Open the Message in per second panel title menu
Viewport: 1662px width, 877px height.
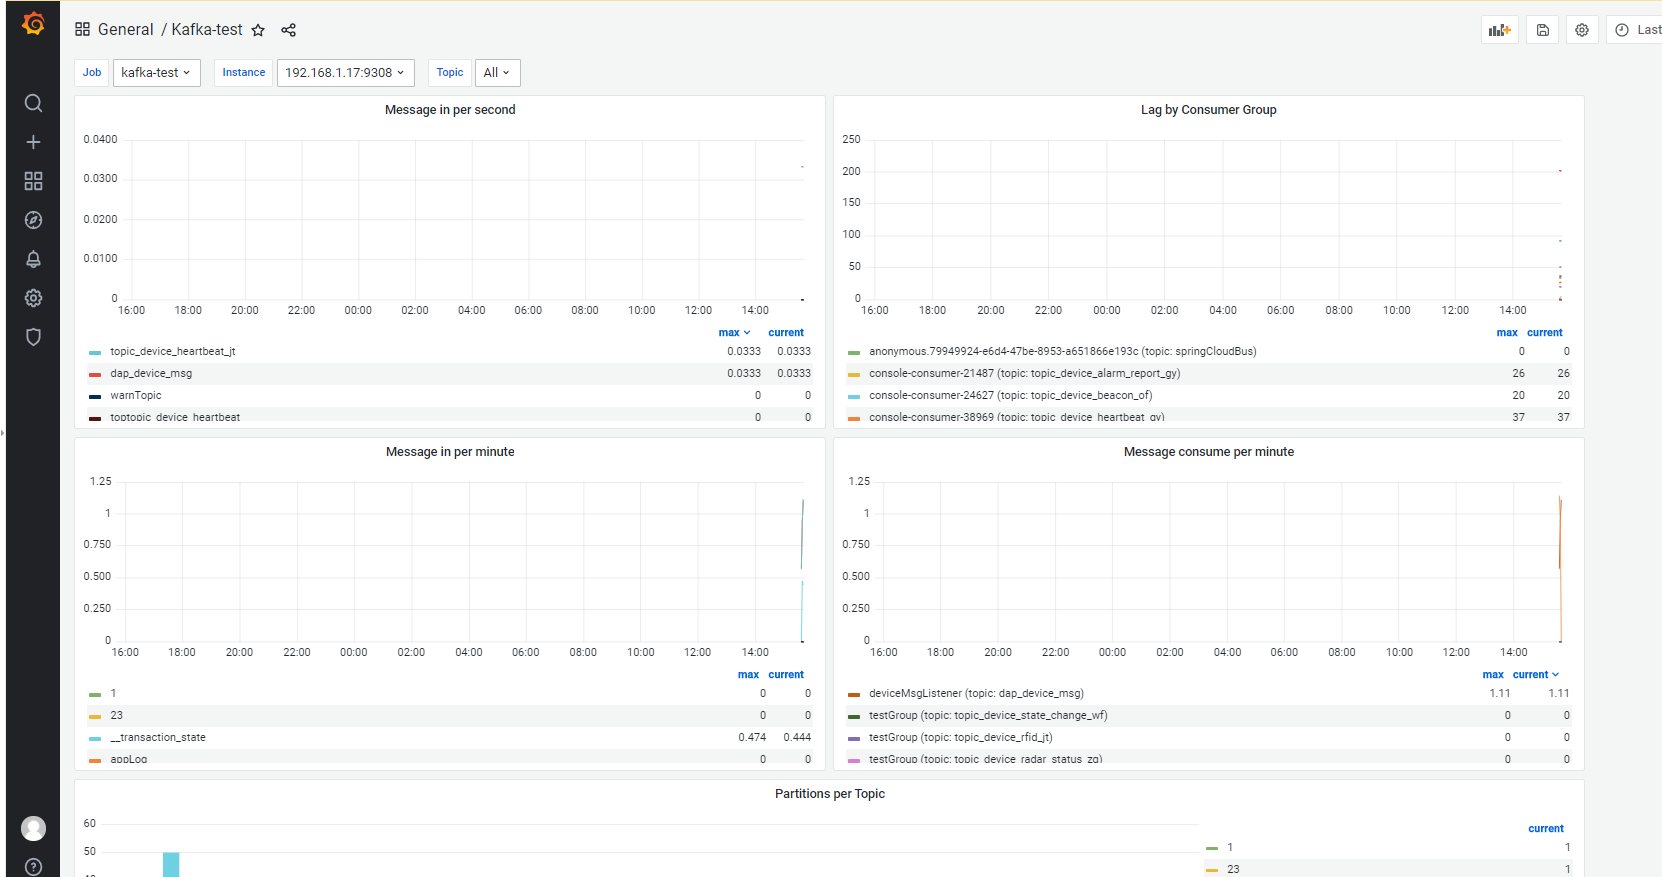(450, 110)
